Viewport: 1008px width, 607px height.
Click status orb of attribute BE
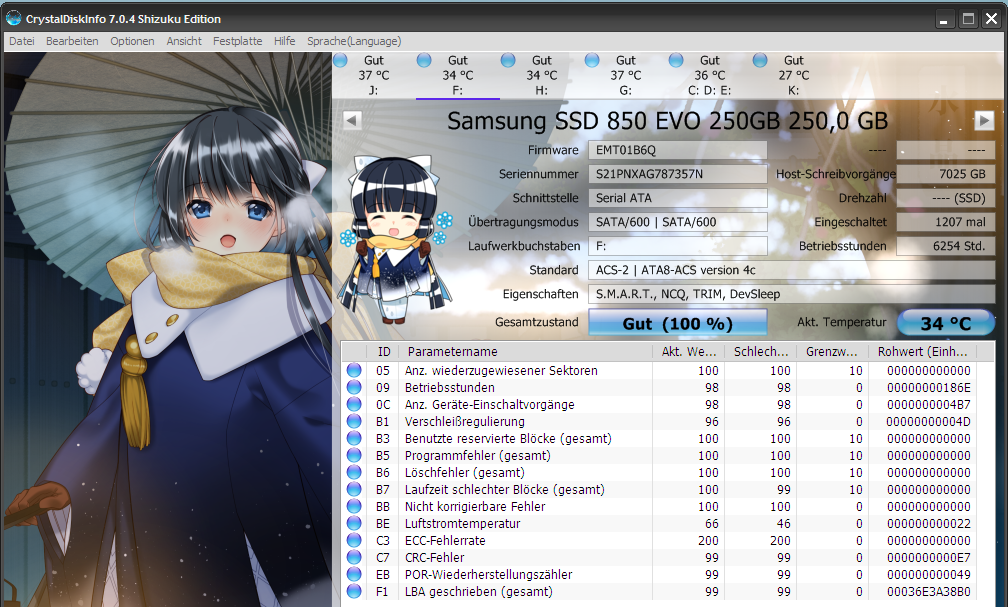click(354, 523)
